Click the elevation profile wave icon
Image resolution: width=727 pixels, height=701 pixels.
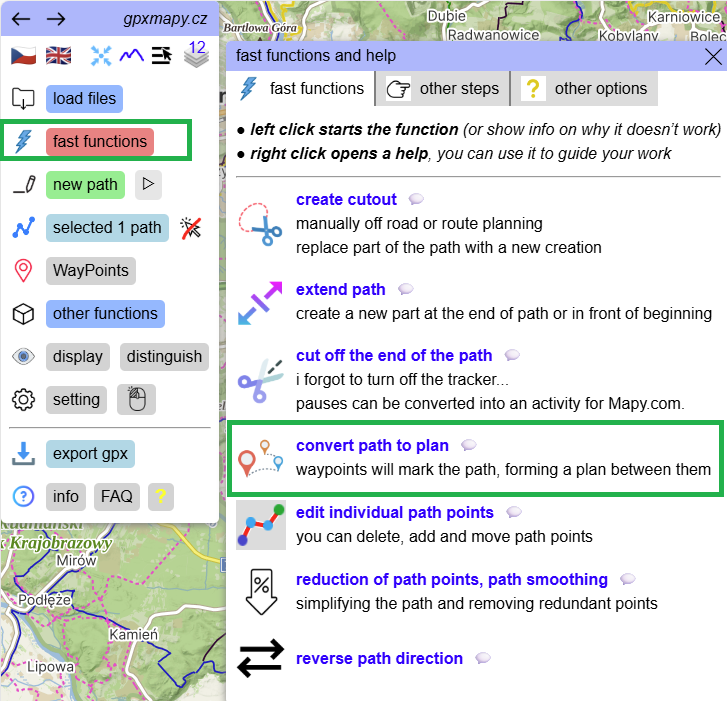(x=132, y=56)
